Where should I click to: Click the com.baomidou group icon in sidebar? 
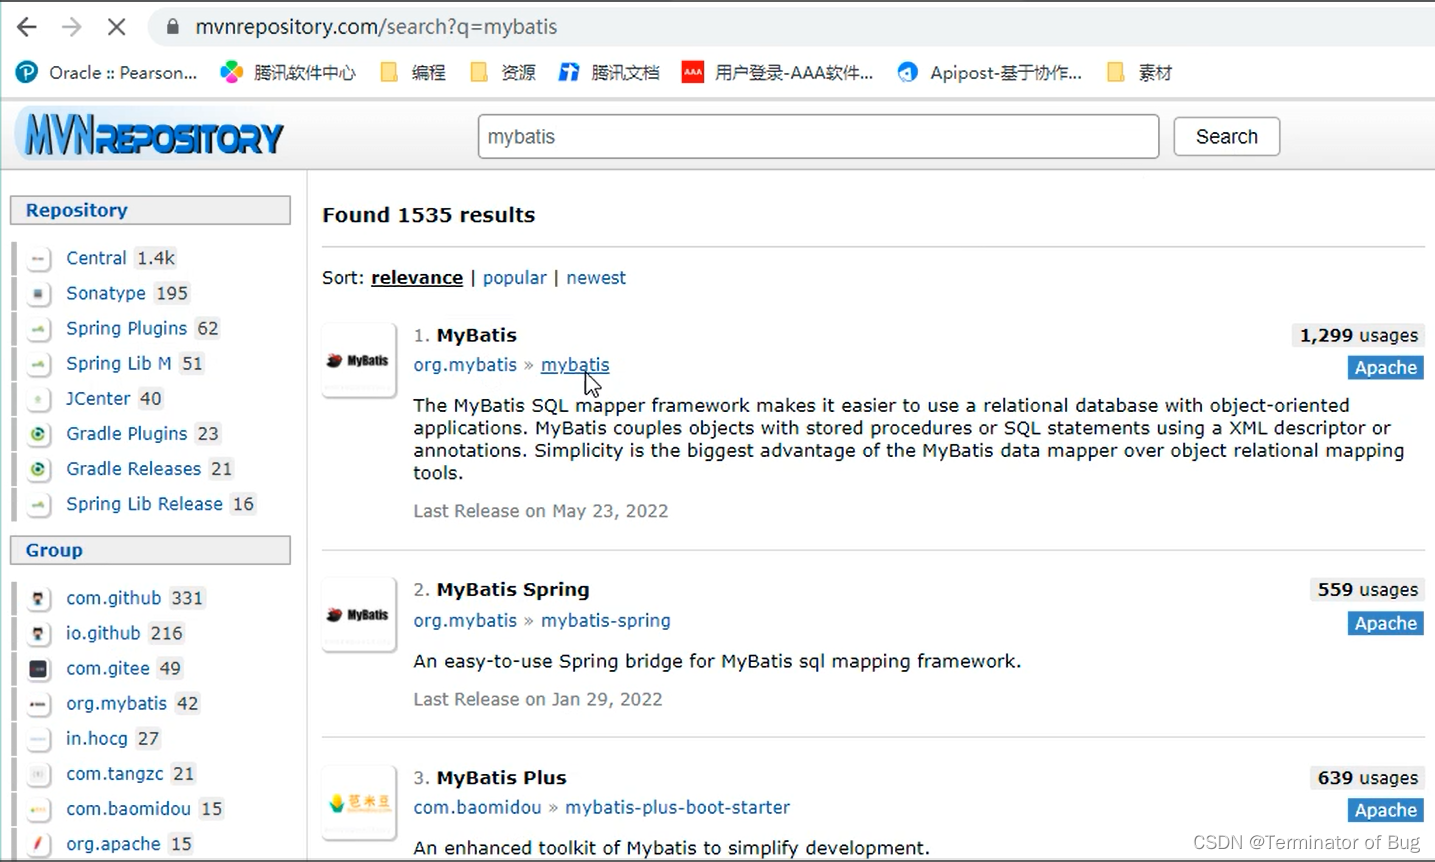pos(38,810)
